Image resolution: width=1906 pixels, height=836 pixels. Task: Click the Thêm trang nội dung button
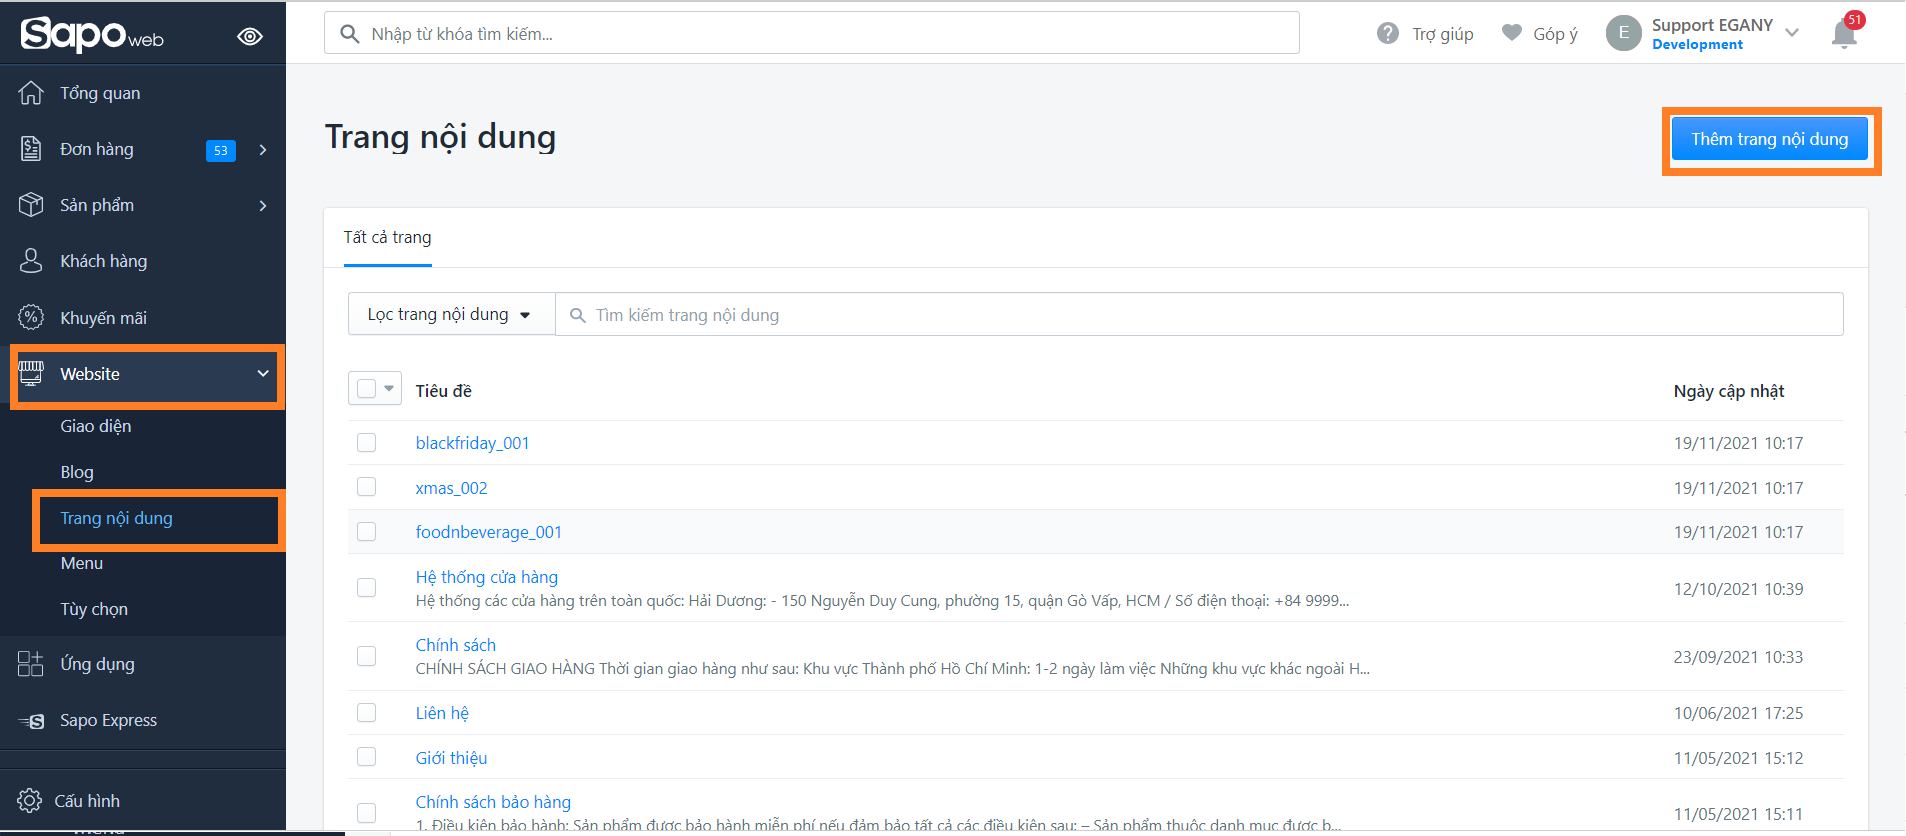[x=1769, y=139]
